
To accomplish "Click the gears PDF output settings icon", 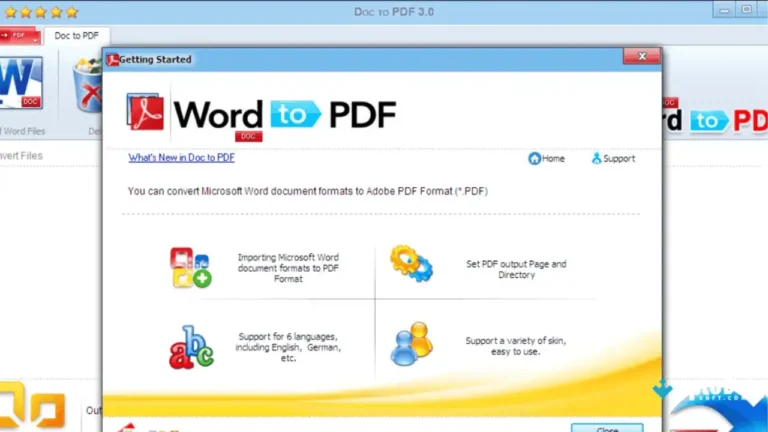I will click(411, 264).
